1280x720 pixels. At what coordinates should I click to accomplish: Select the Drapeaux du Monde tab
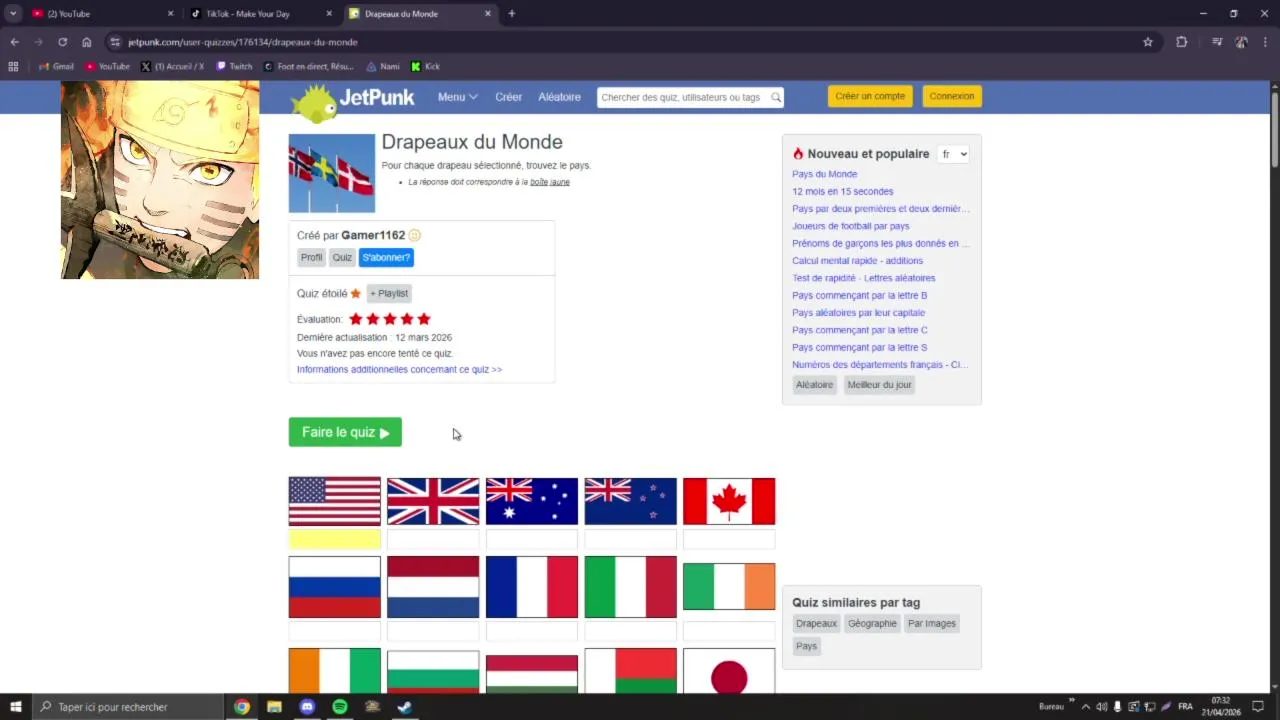coord(420,14)
